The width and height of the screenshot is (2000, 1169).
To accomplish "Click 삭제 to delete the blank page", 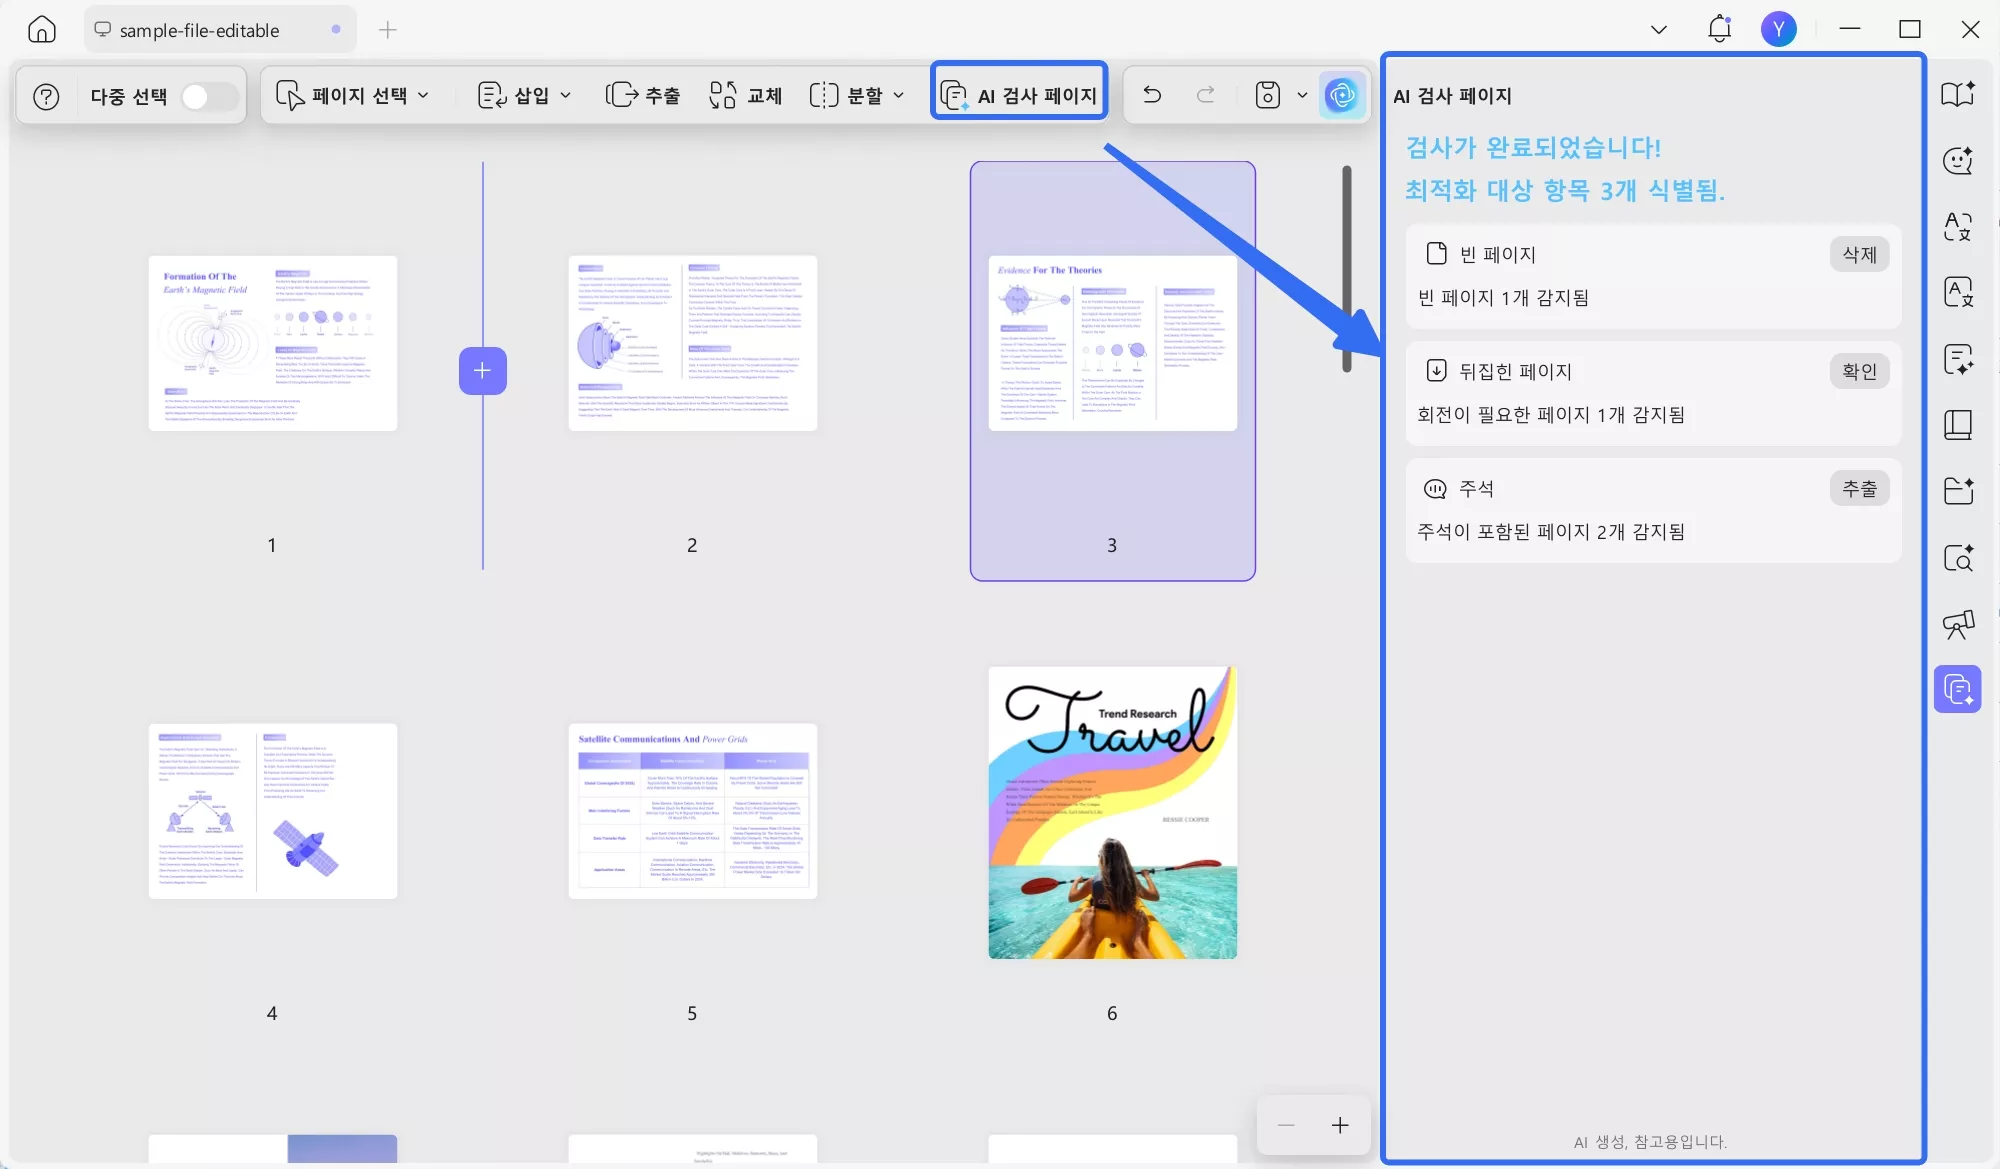I will point(1859,254).
